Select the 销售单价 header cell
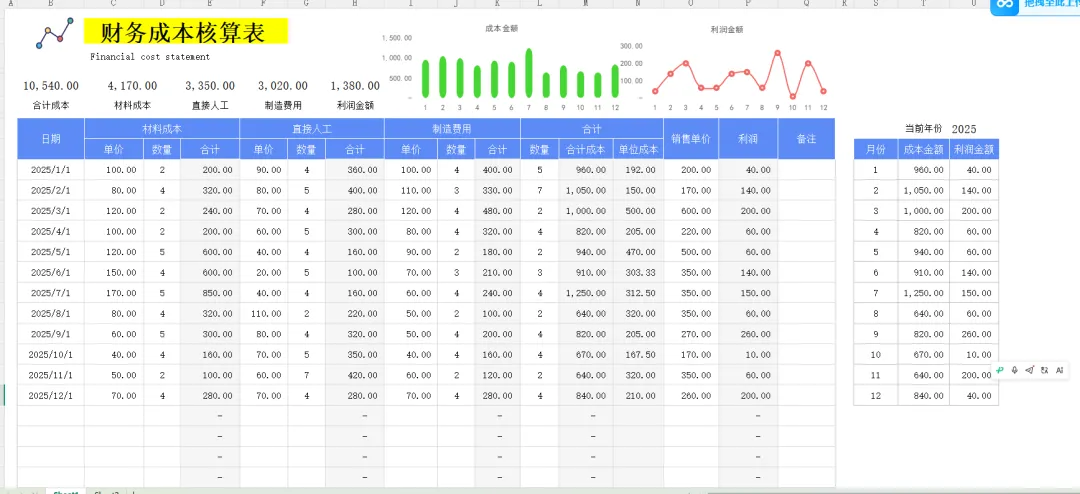The image size is (1080, 494). [x=691, y=138]
